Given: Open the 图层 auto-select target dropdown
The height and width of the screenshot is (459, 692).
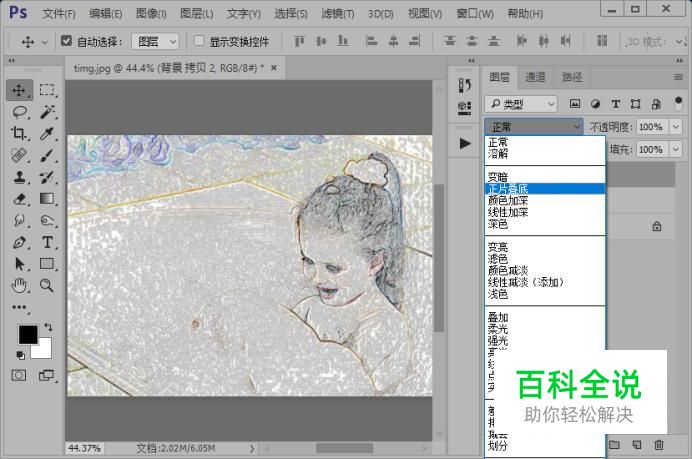Looking at the screenshot, I should 155,41.
